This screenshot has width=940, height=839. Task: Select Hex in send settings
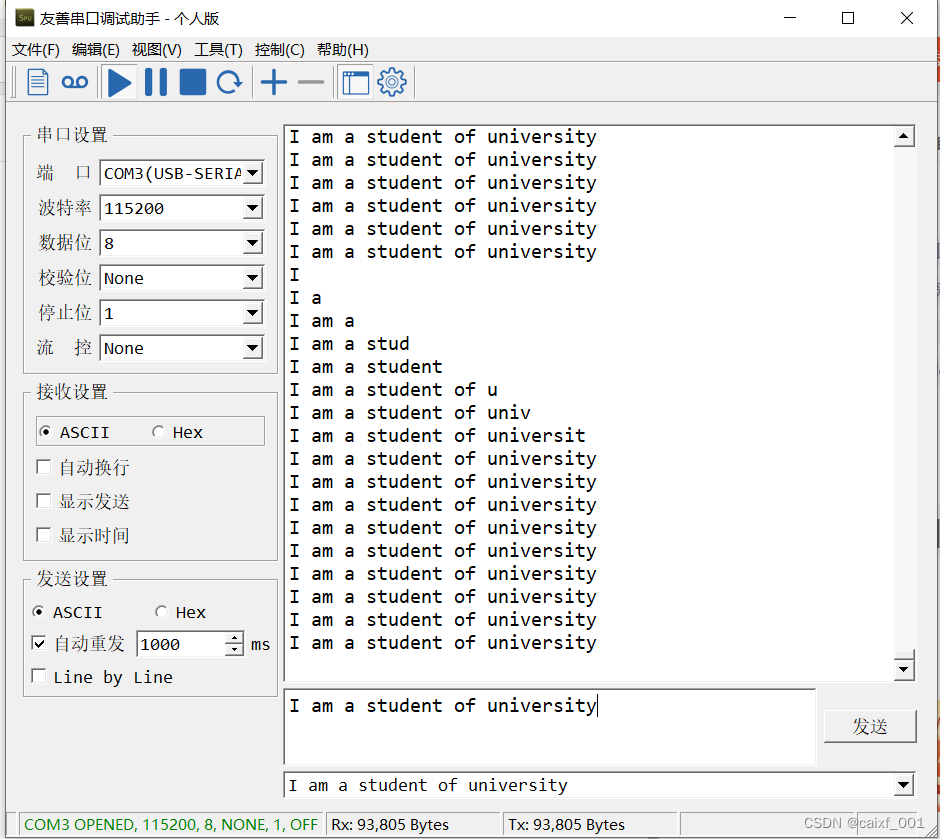(x=180, y=612)
